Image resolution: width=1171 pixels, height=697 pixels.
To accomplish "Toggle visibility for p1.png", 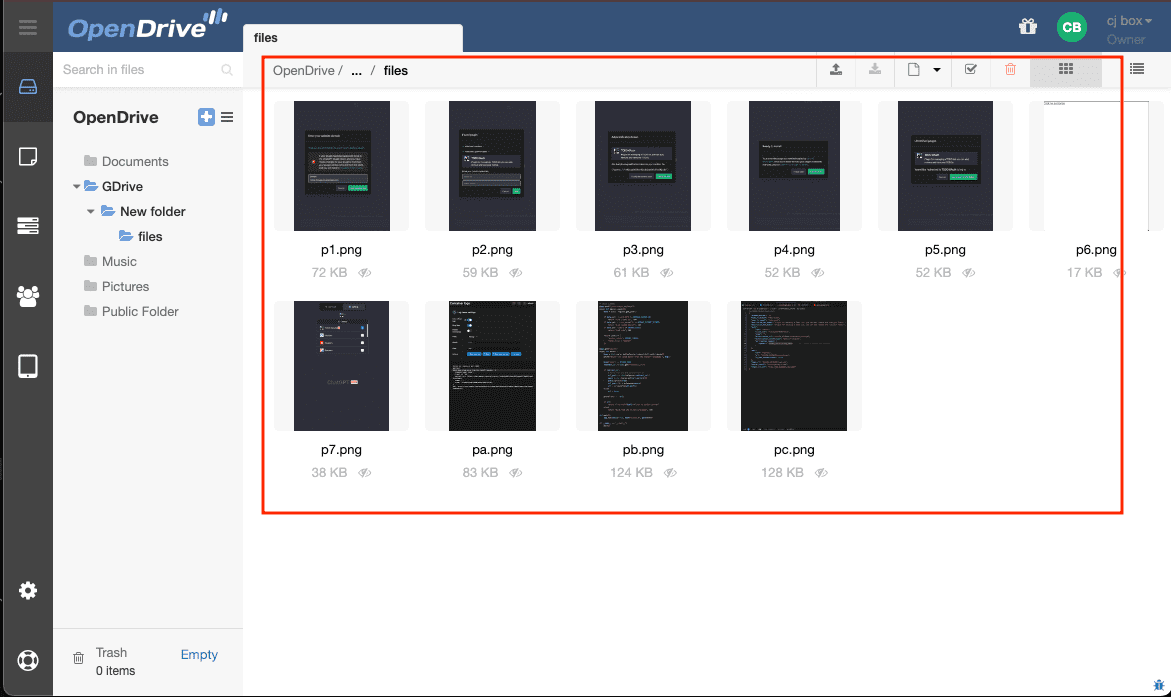I will click(x=364, y=273).
